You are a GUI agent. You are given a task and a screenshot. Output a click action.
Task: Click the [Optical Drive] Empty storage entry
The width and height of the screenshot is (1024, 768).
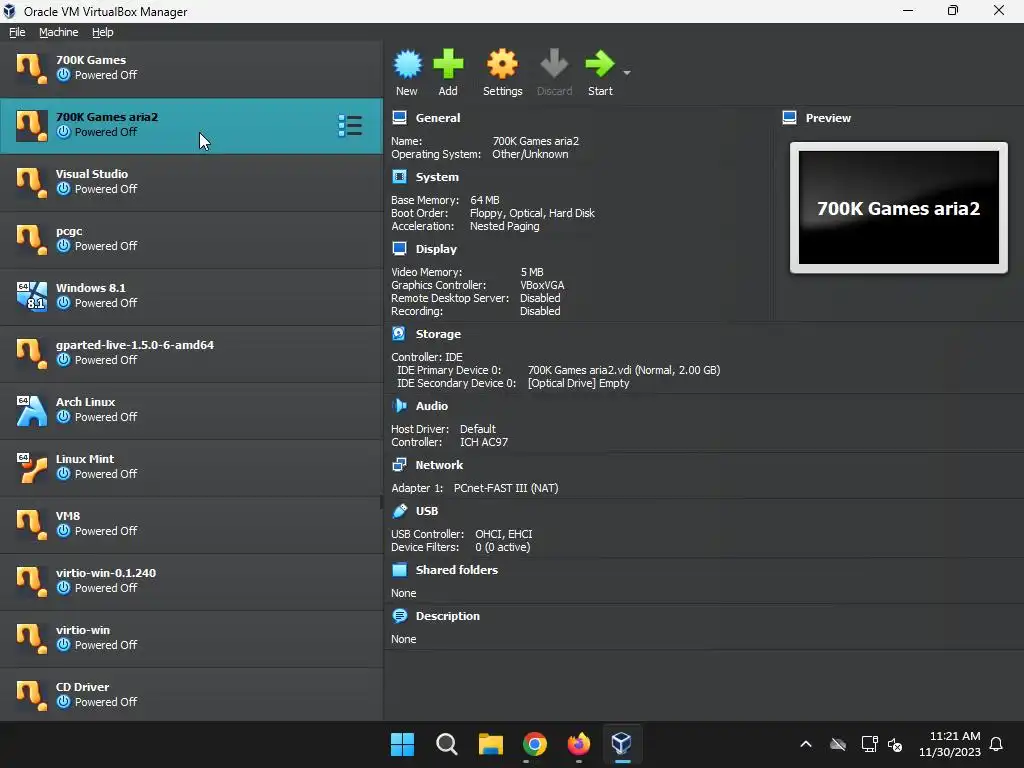578,383
